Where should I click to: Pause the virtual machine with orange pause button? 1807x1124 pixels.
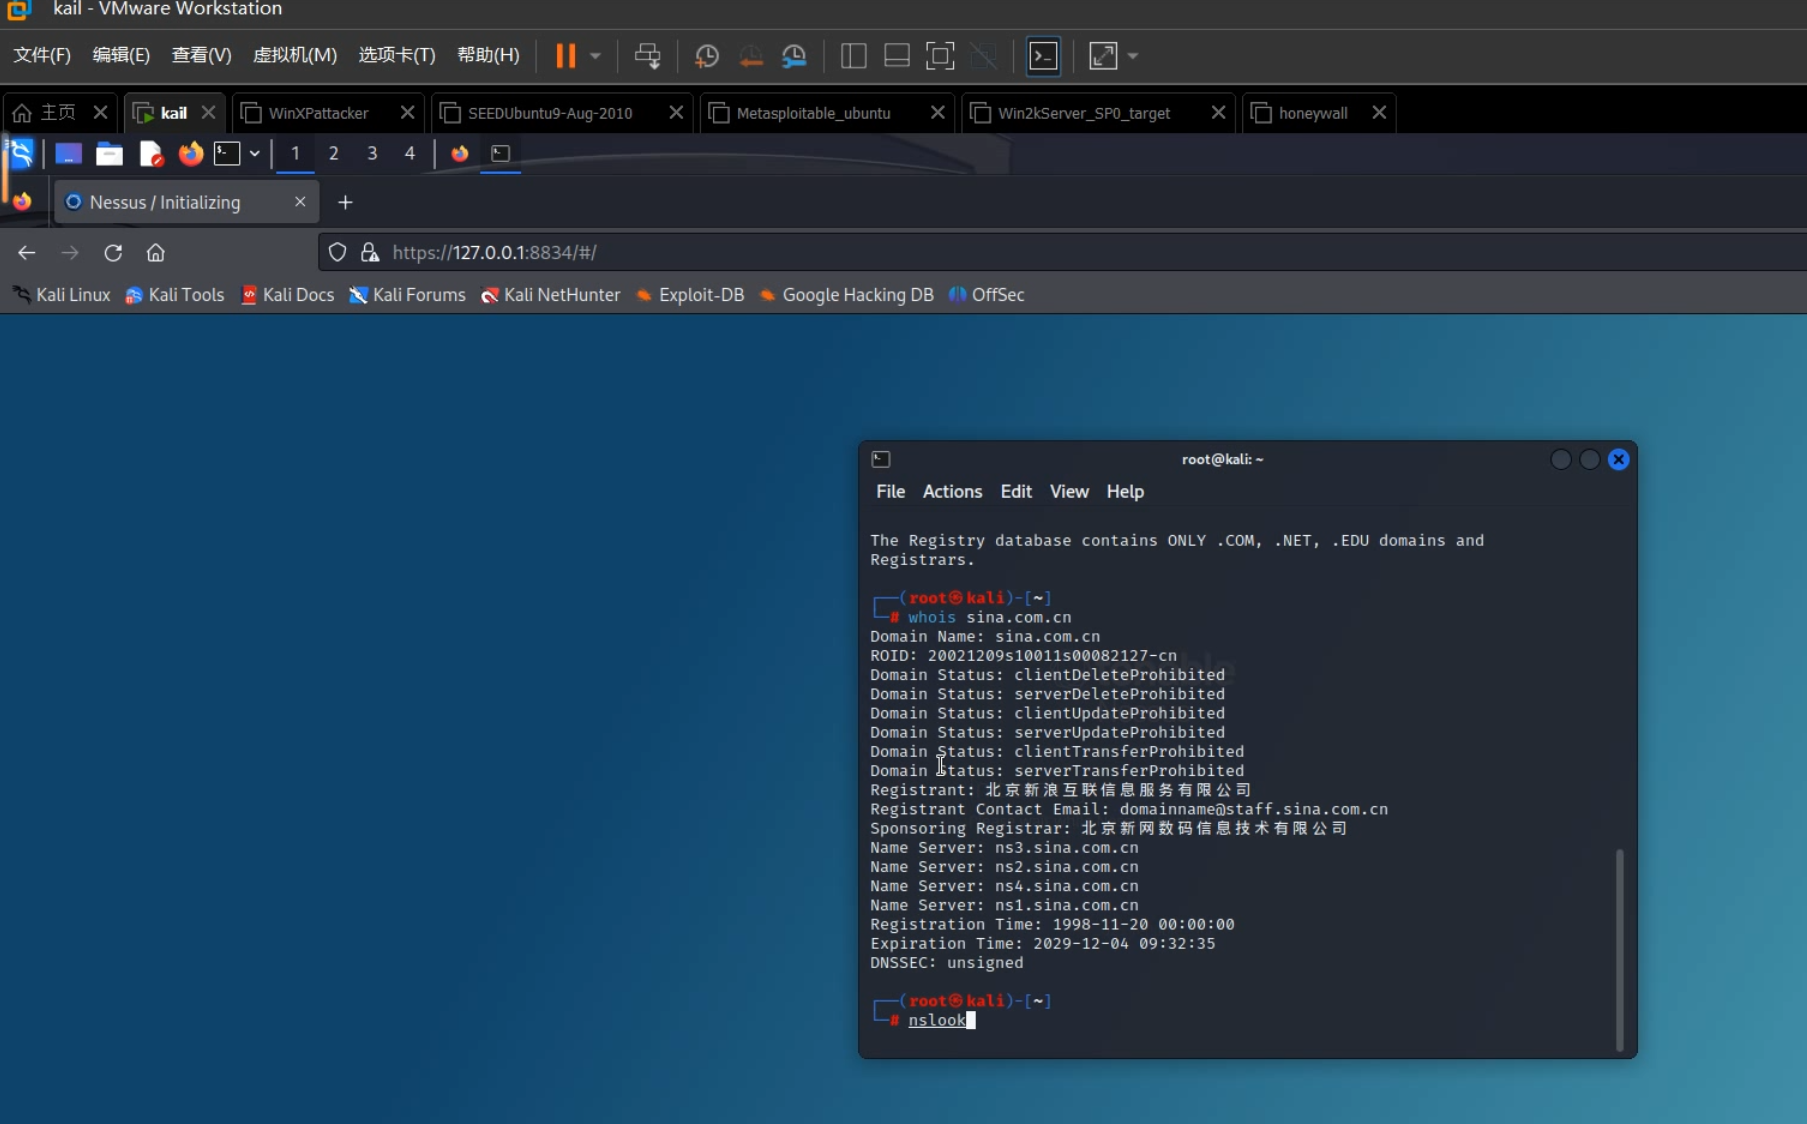pyautogui.click(x=565, y=56)
